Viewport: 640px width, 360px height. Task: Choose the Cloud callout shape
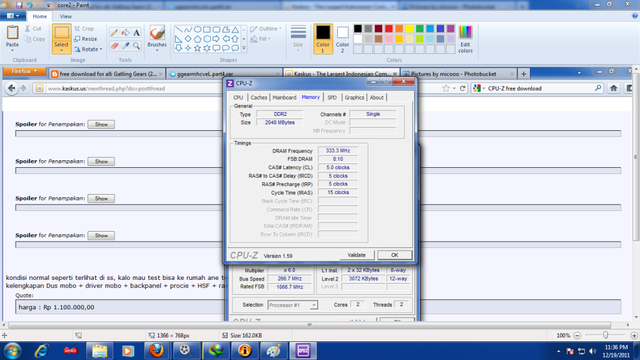(236, 48)
